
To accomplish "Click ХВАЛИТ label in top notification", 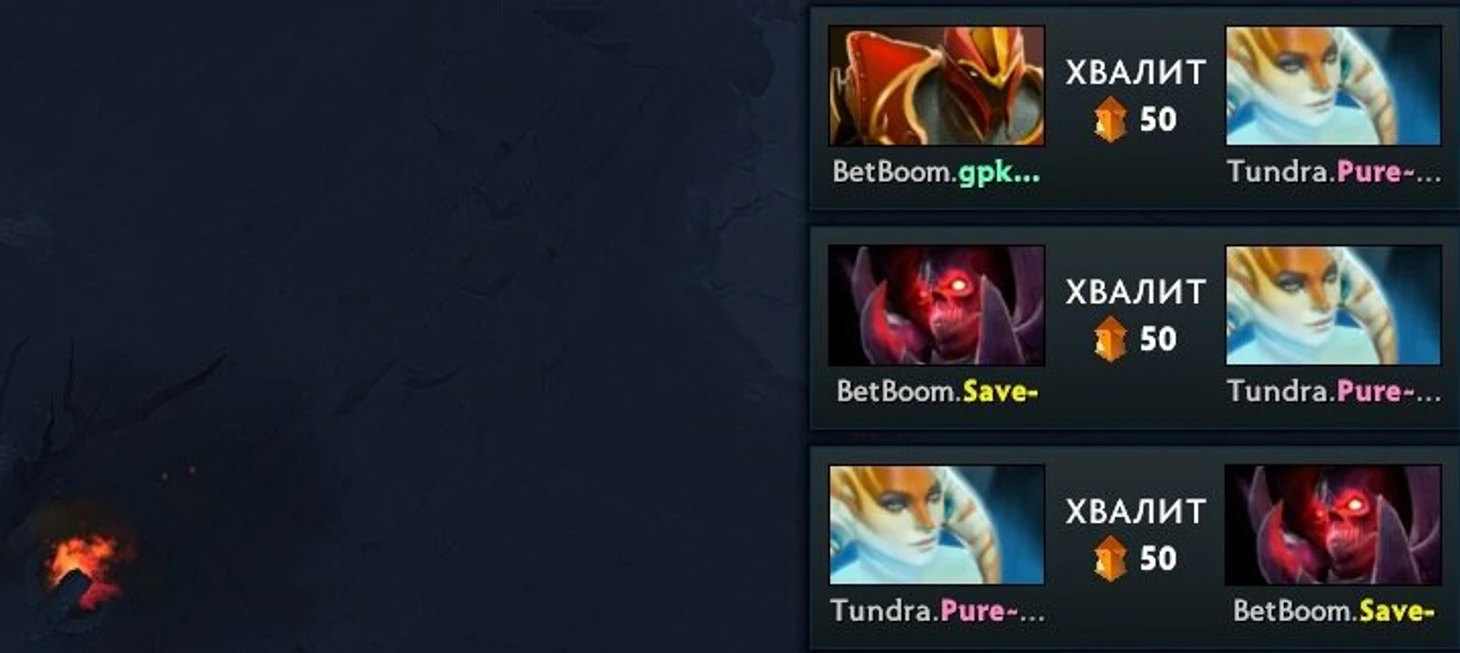I will click(1135, 73).
